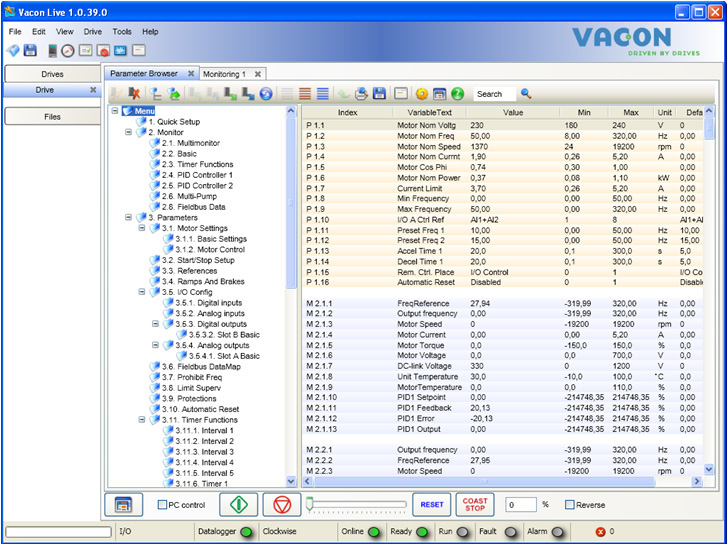
Task: Click the save floppy icon in browser toolbar
Action: 379,94
